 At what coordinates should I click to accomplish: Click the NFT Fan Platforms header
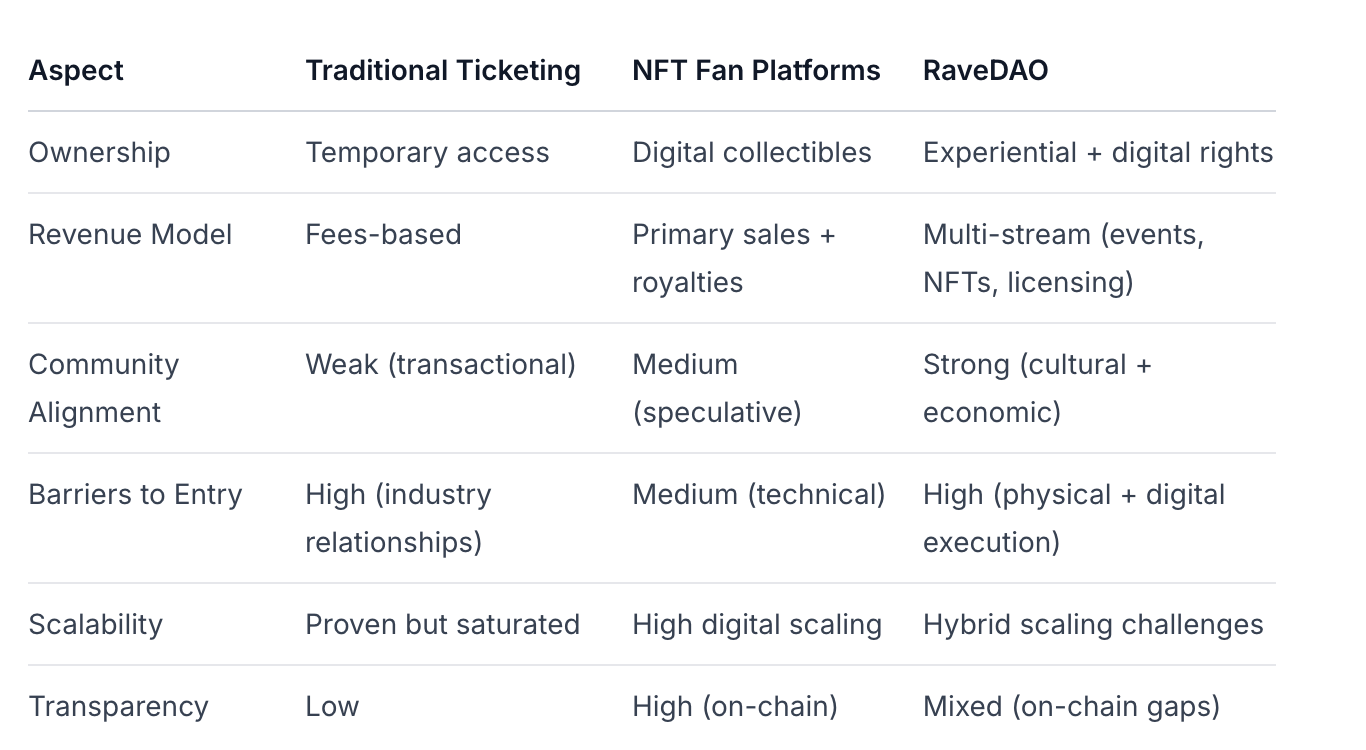pos(756,71)
